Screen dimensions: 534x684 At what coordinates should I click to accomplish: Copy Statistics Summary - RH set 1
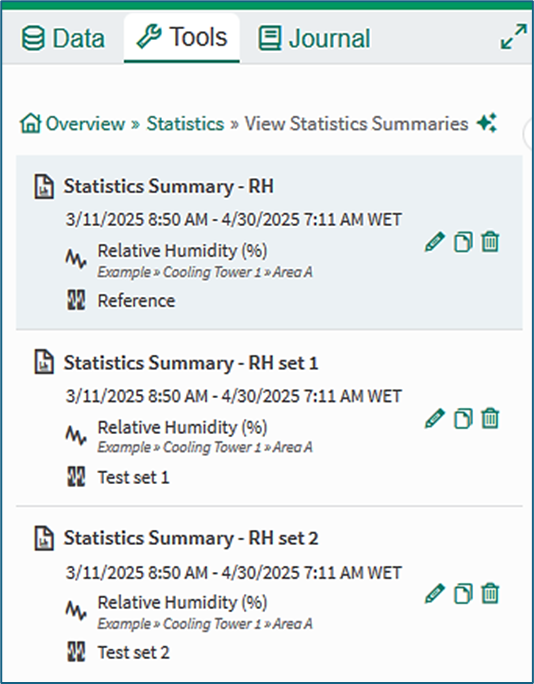pyautogui.click(x=463, y=419)
